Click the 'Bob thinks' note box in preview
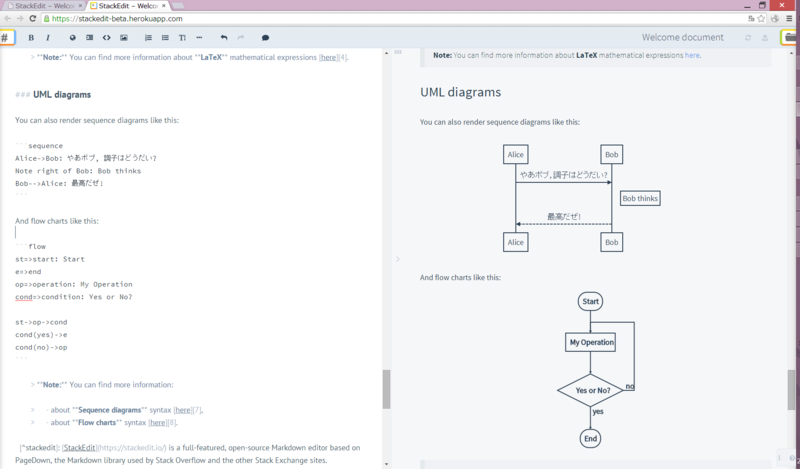This screenshot has width=800, height=469. click(640, 199)
